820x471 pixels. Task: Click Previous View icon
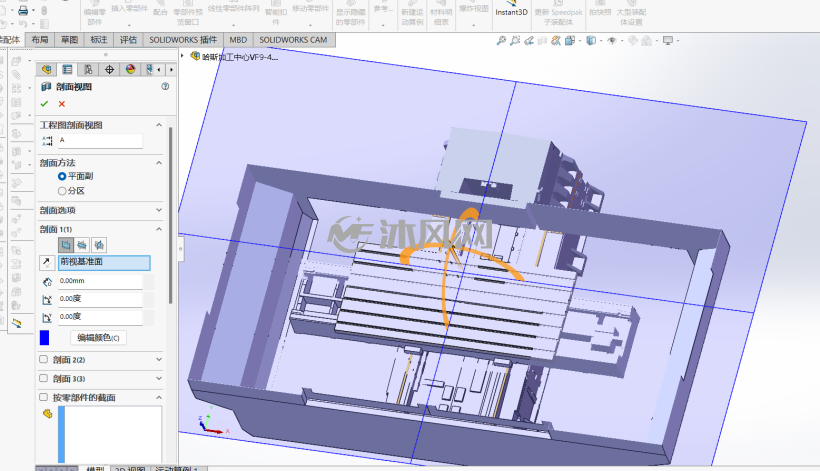click(529, 40)
